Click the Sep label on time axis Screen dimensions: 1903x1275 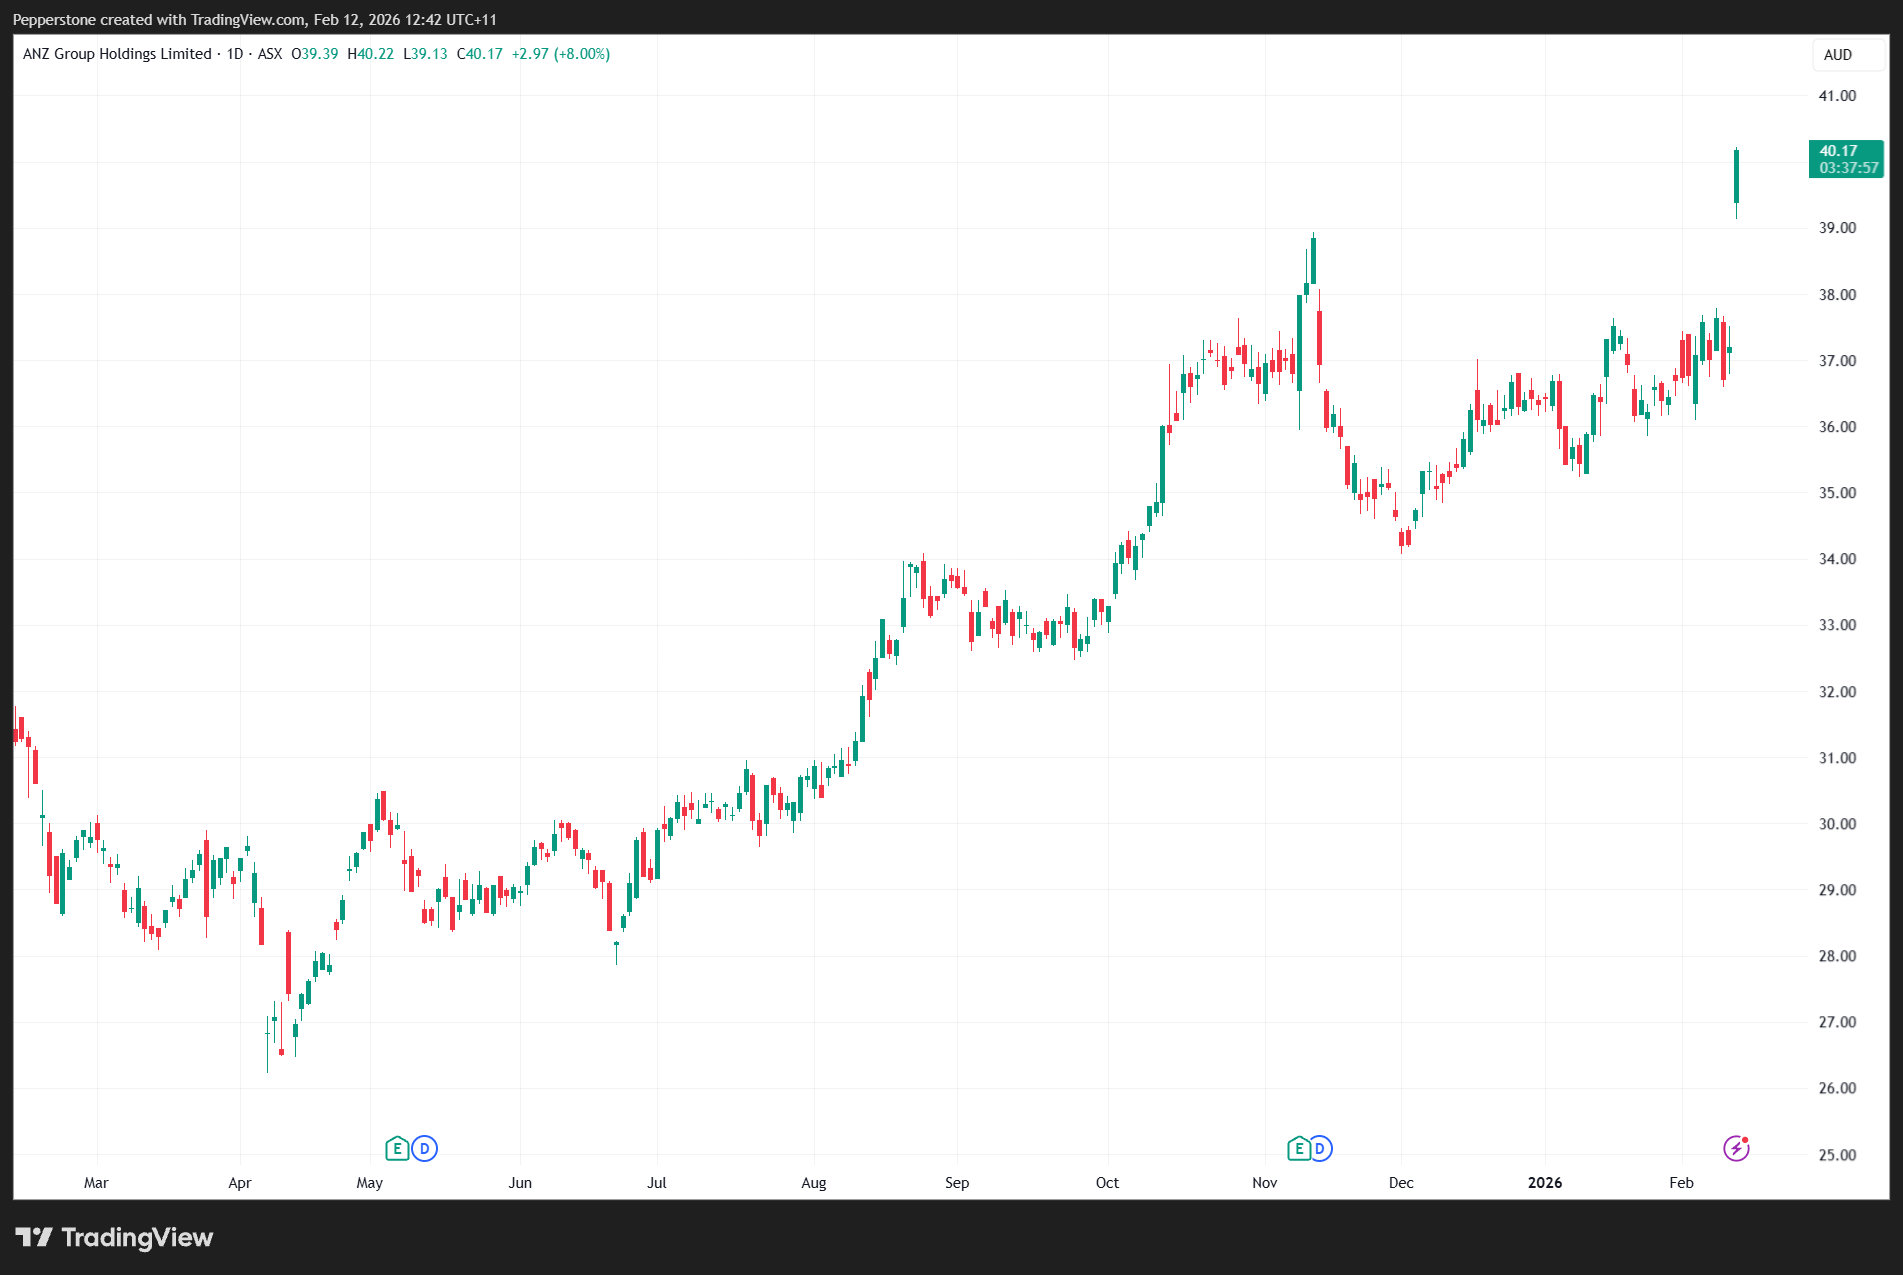(957, 1182)
